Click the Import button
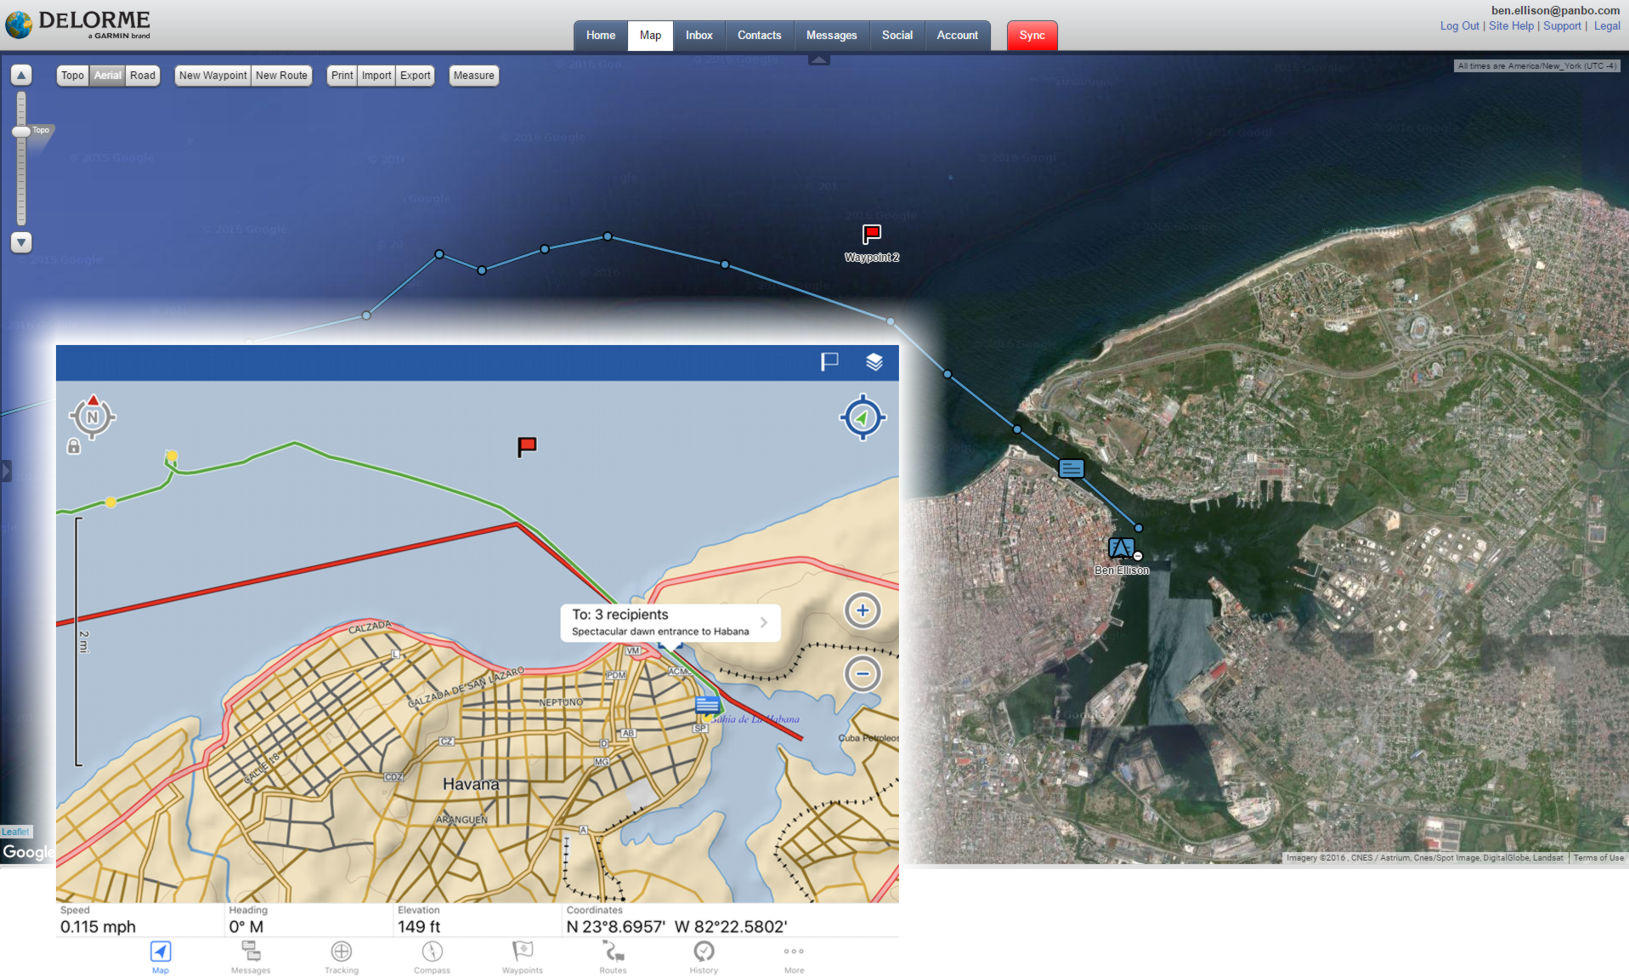 [x=376, y=76]
